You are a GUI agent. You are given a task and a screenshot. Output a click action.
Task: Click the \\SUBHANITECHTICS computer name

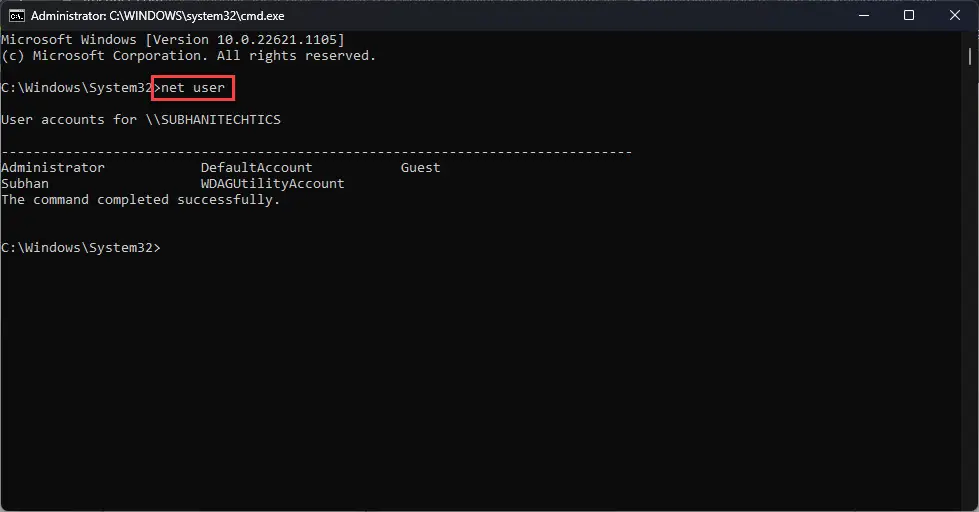(x=213, y=120)
